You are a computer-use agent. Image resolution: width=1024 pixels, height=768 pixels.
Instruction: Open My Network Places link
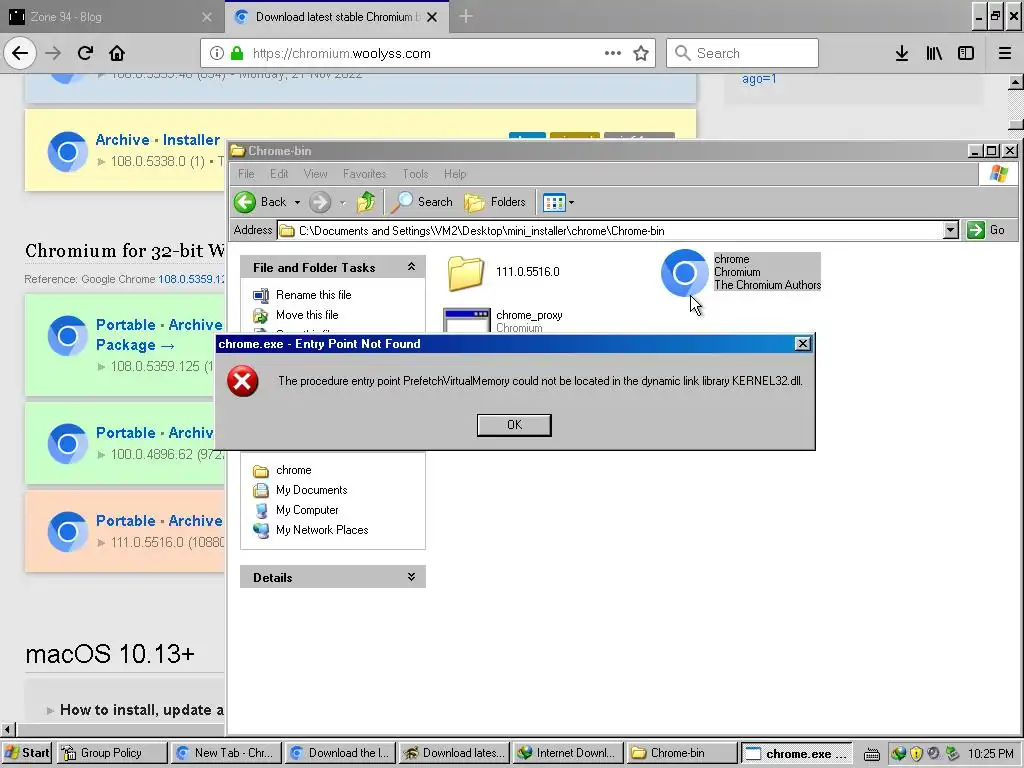click(322, 530)
